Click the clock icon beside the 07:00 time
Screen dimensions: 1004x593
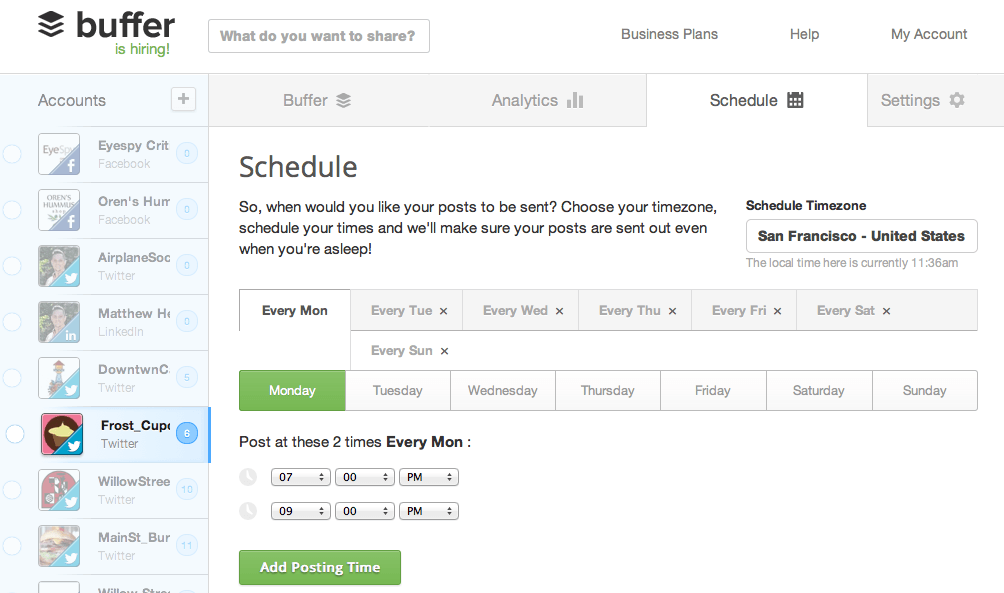tap(247, 477)
